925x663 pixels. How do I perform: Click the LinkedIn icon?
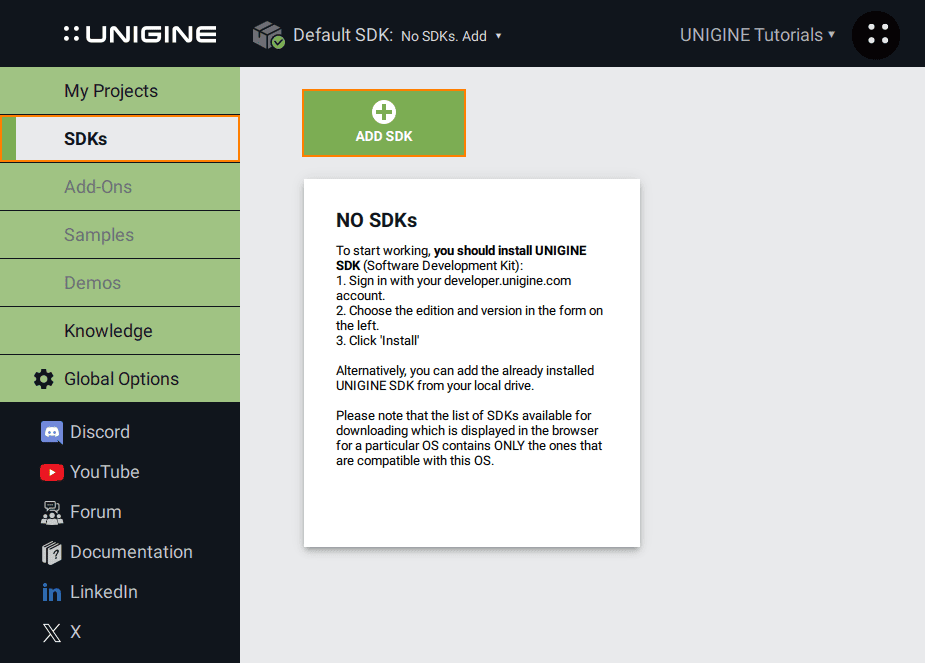click(x=52, y=592)
